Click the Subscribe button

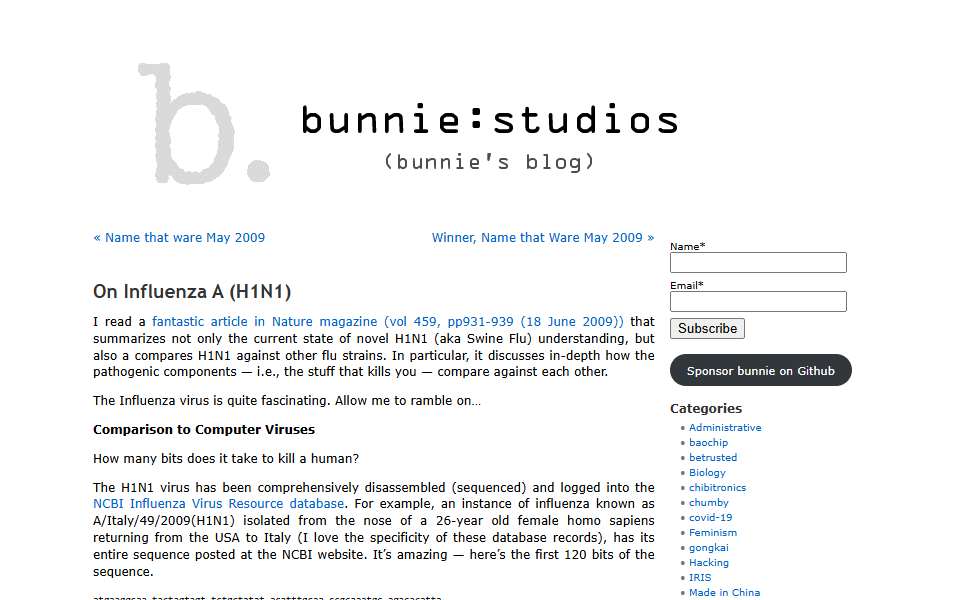tap(707, 329)
